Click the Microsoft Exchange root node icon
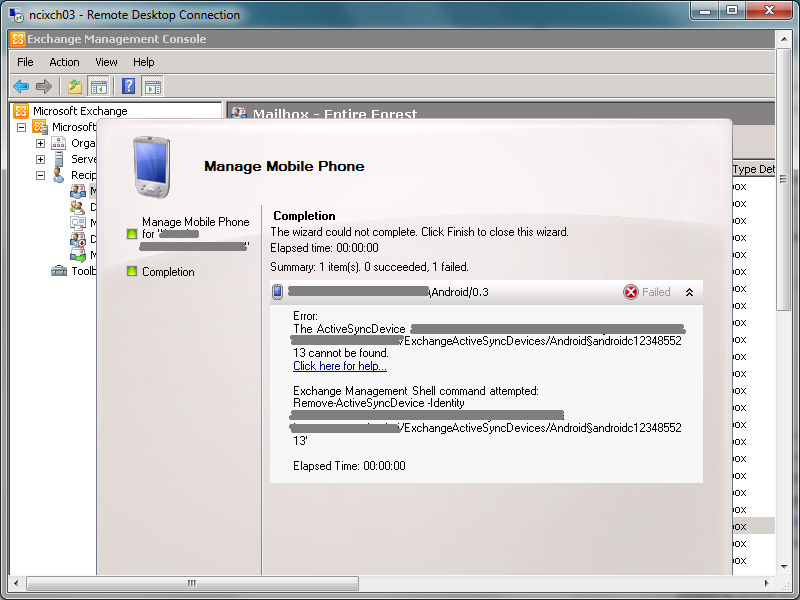Viewport: 800px width, 600px height. pos(21,111)
